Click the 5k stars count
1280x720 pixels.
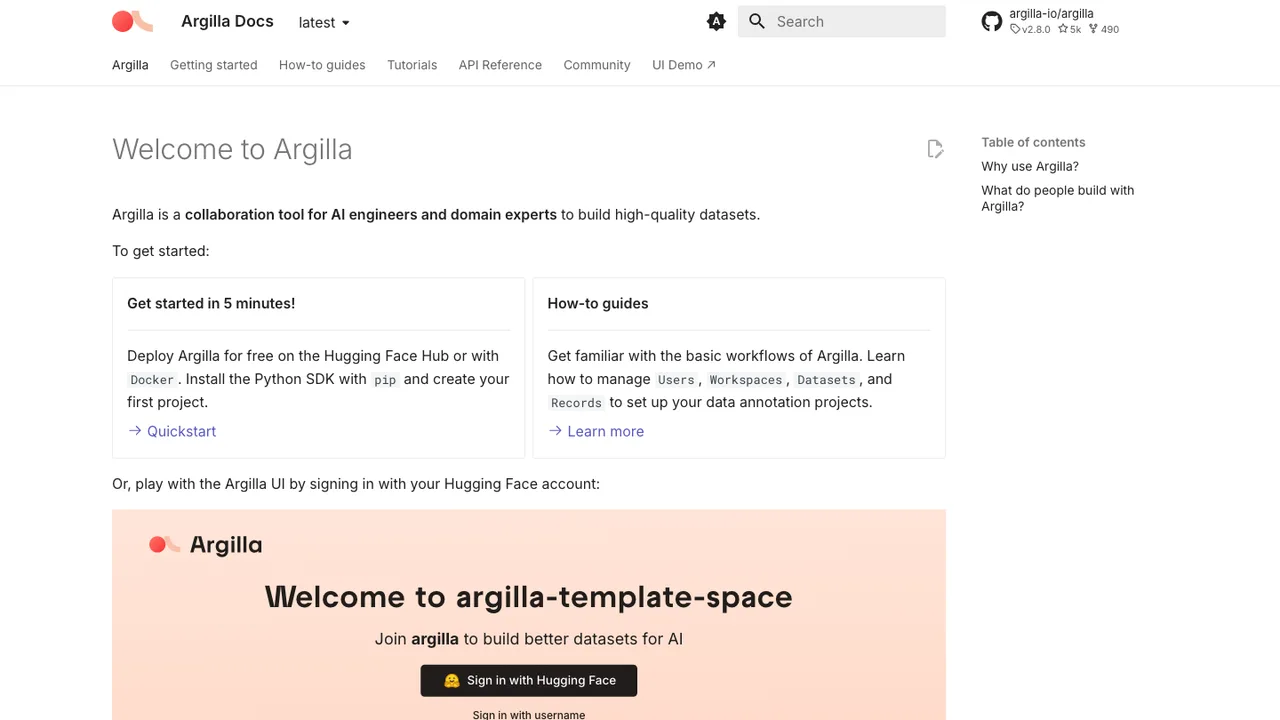[1070, 30]
